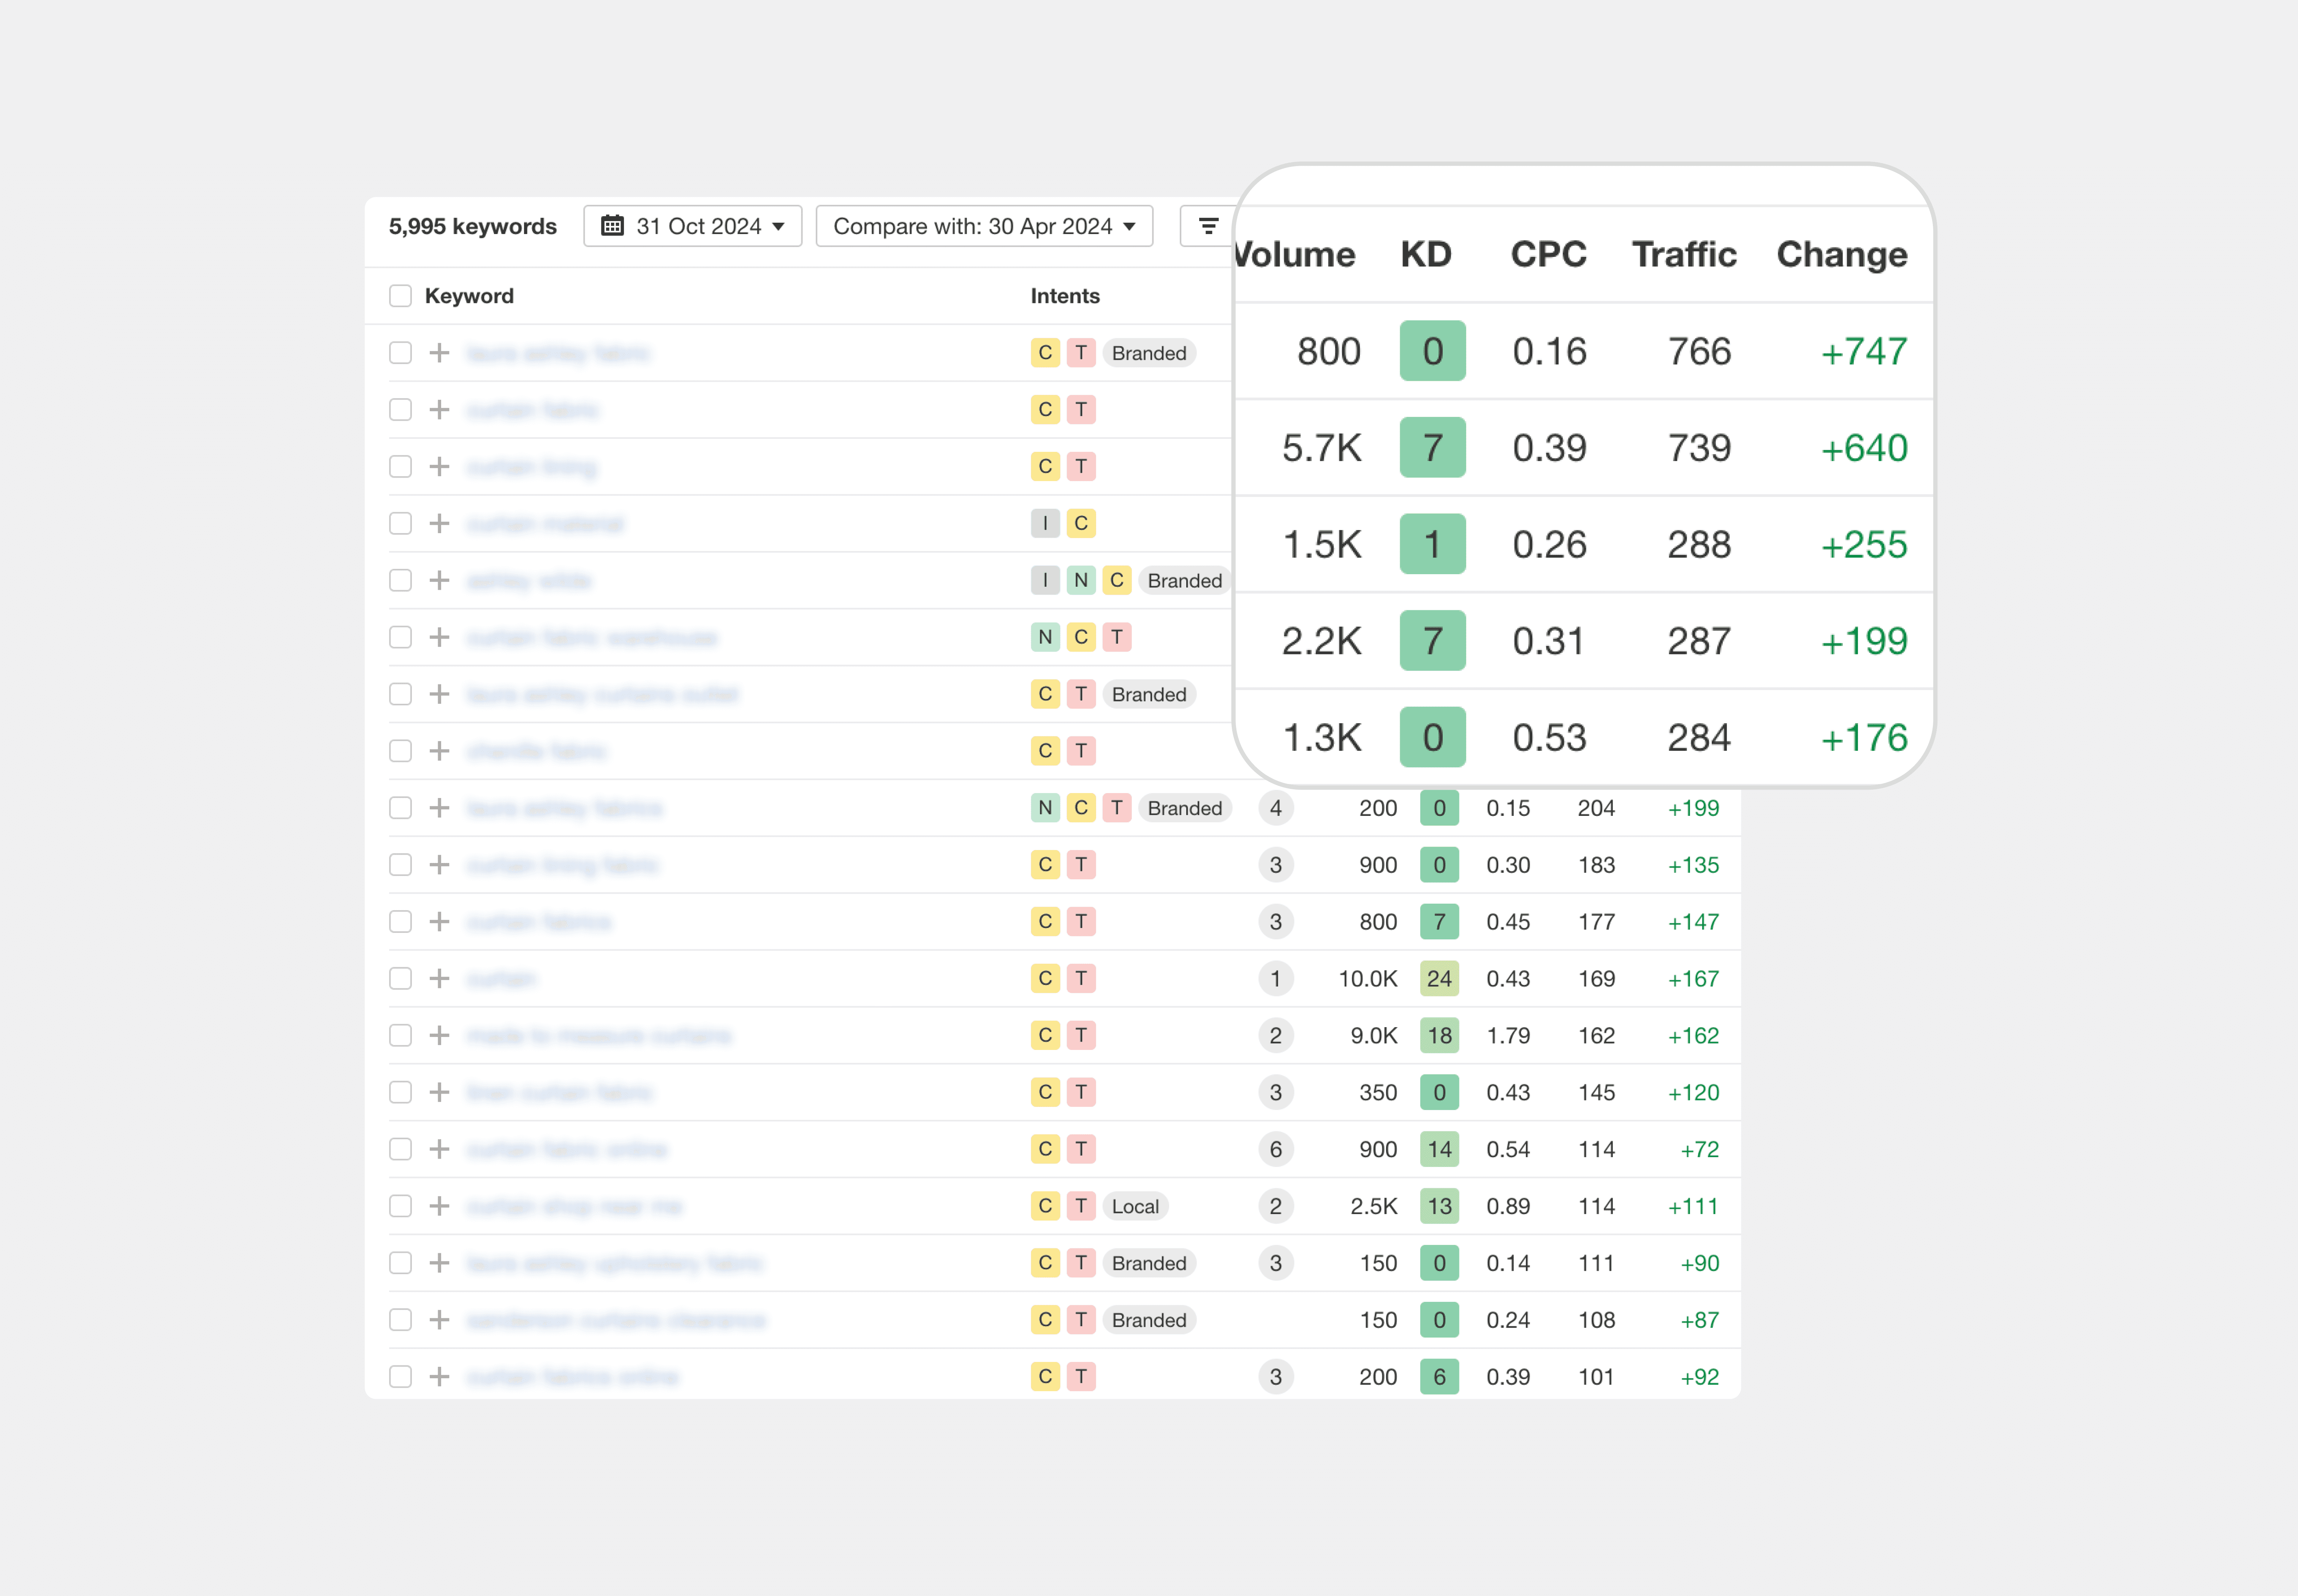This screenshot has height=1596, width=2298.
Task: Click the Branded tag in the traffic 108 row
Action: pos(1149,1320)
